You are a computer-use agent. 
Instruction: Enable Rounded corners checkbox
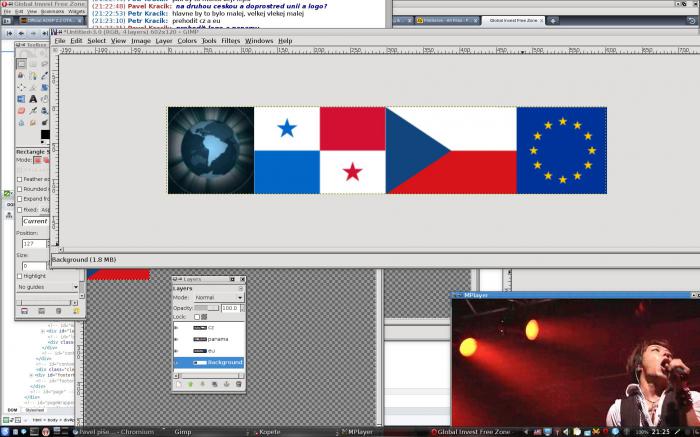point(20,189)
